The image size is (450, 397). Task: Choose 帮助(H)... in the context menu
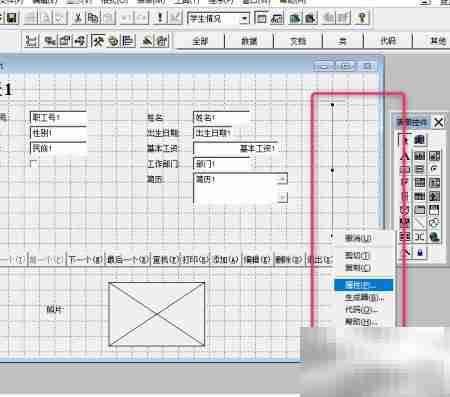[x=364, y=322]
